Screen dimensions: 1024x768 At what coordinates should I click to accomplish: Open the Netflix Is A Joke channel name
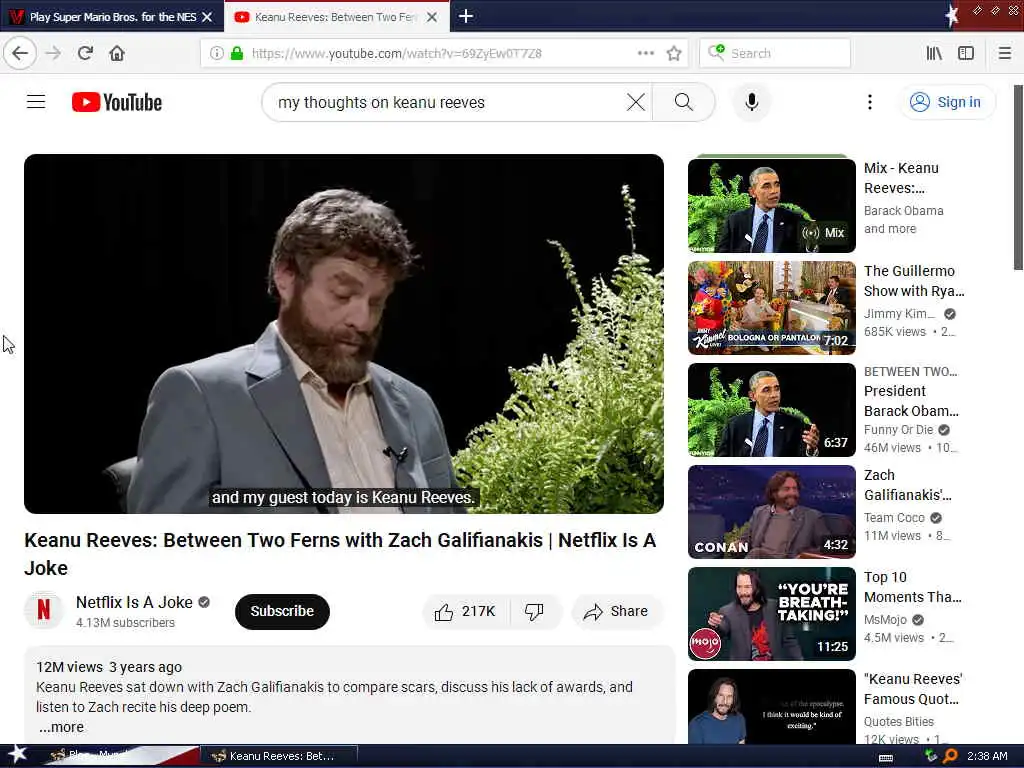134,602
